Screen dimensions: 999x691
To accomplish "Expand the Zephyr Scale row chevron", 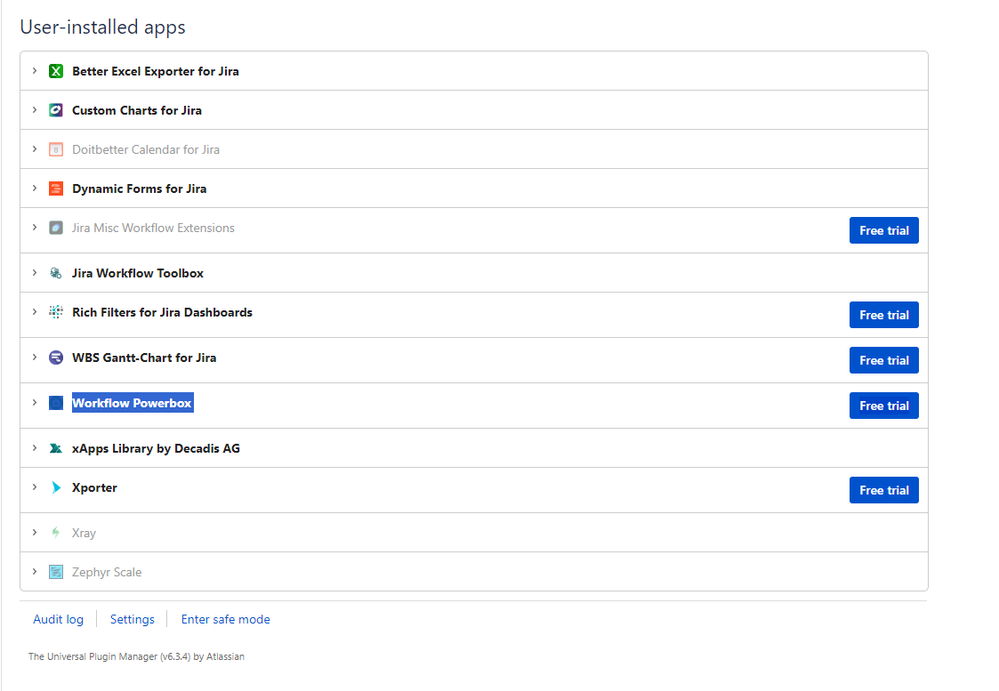I will [34, 572].
